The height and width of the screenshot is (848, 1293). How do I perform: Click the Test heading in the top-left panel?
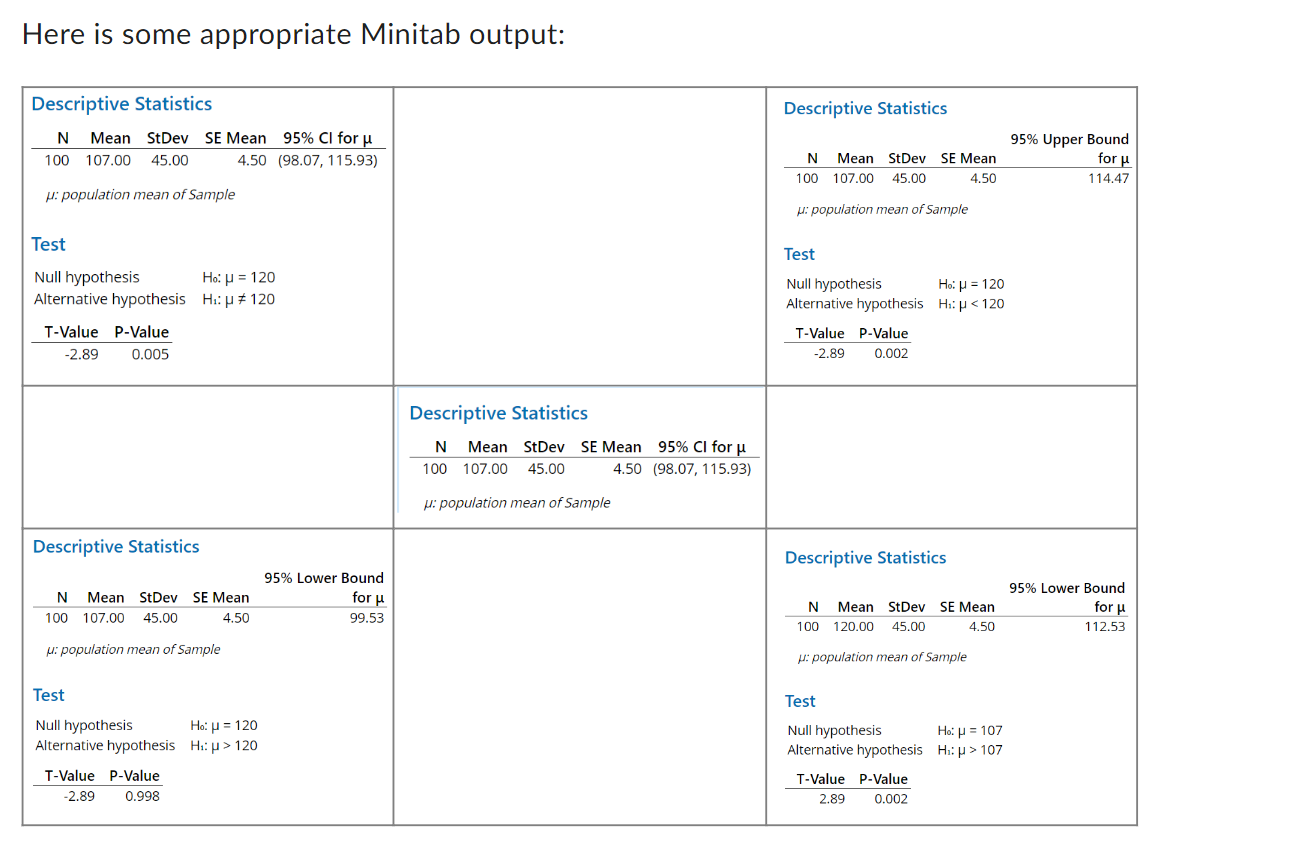point(48,243)
